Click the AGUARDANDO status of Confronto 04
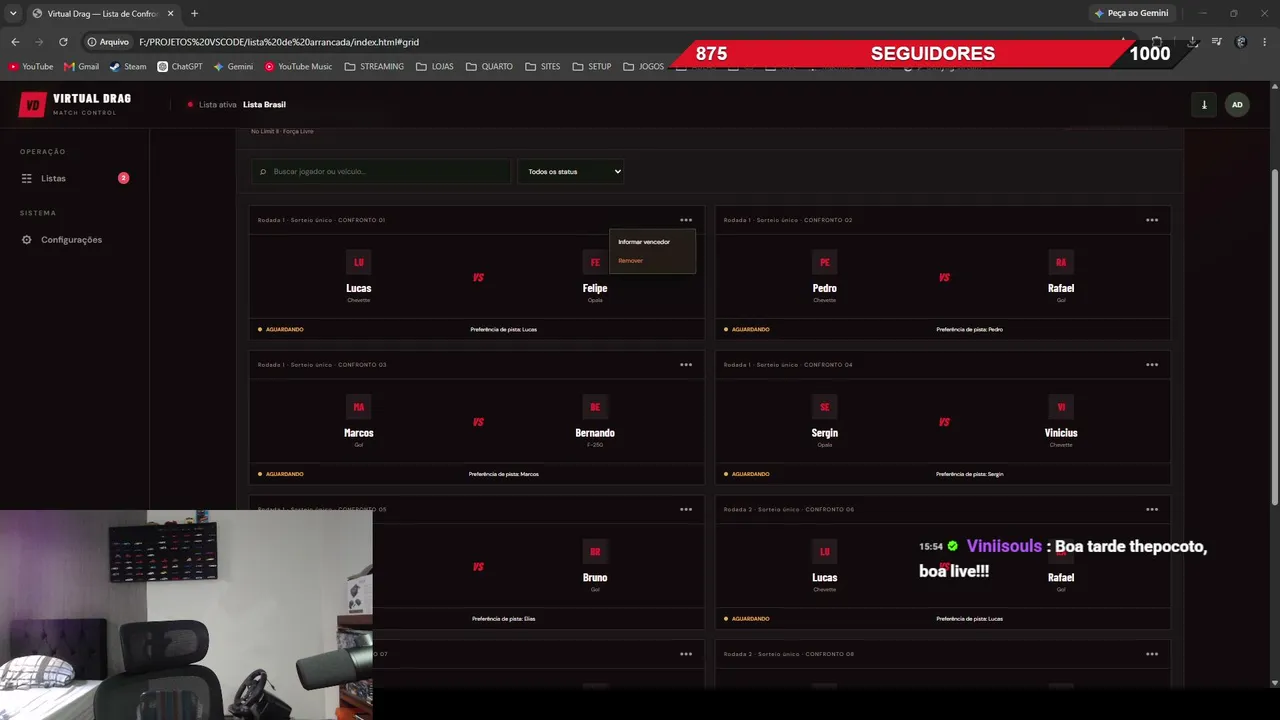 tap(747, 474)
